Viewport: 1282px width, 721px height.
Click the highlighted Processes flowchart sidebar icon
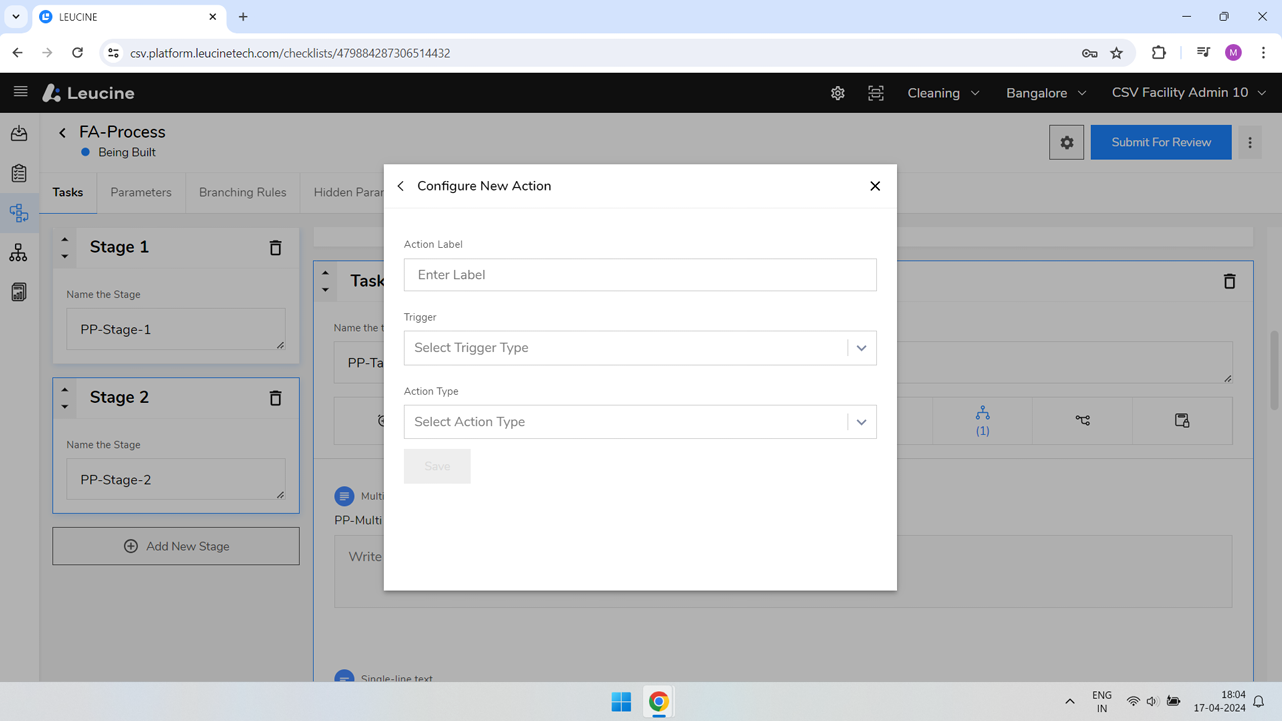(x=18, y=212)
